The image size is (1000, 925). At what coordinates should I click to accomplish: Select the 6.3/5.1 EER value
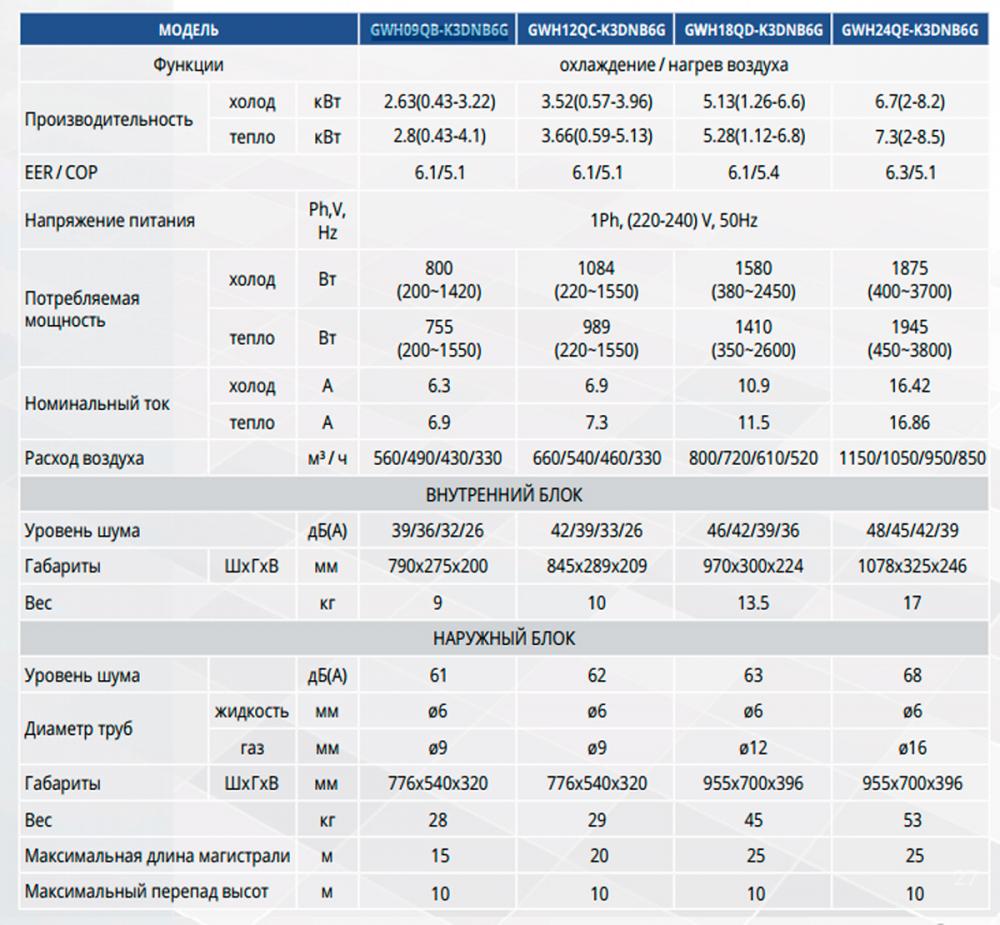tap(911, 172)
